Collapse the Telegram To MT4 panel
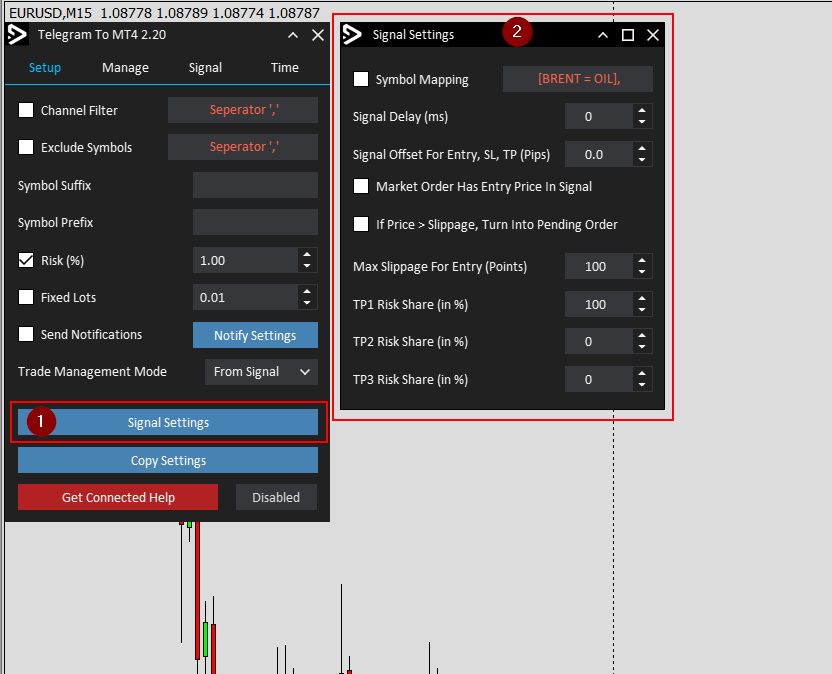832x674 pixels. pos(292,35)
